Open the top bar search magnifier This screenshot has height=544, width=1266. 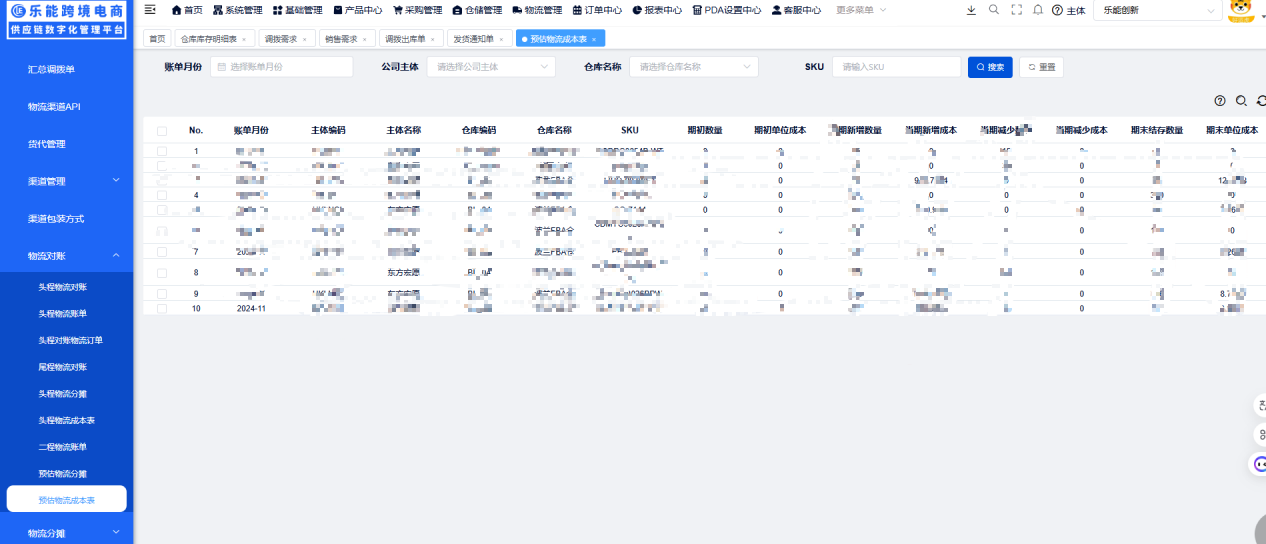pos(993,10)
